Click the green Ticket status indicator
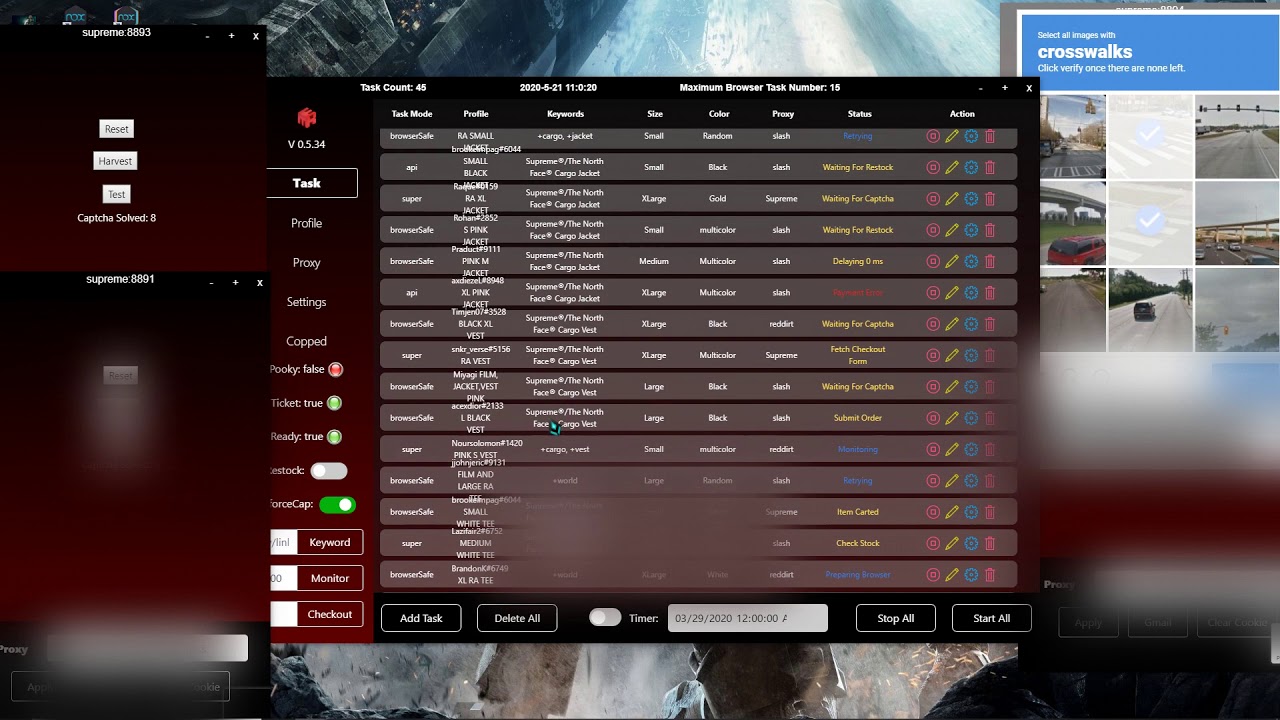Image resolution: width=1280 pixels, height=720 pixels. [x=334, y=403]
